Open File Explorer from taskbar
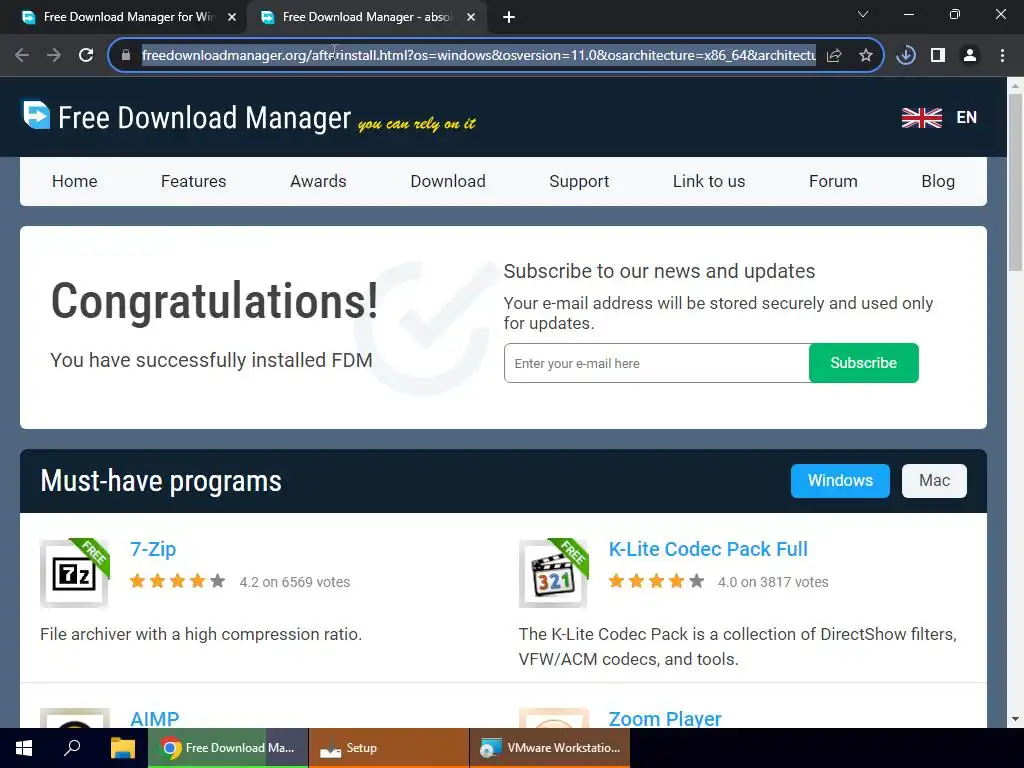 click(x=122, y=748)
